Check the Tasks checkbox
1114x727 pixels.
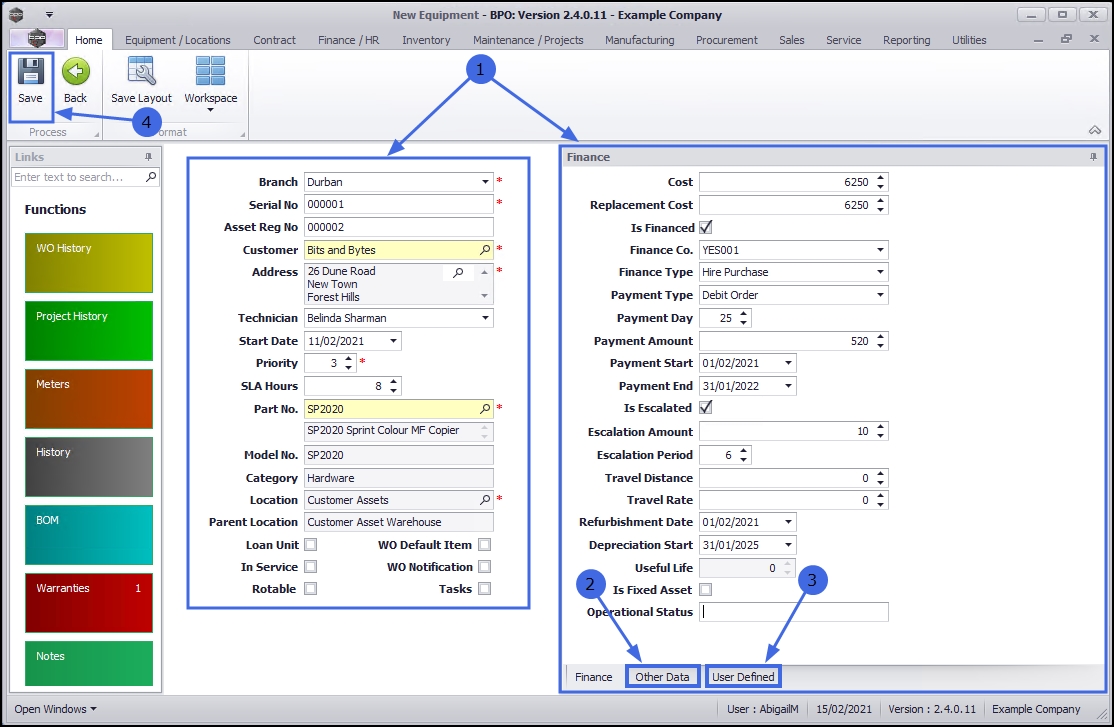click(485, 588)
